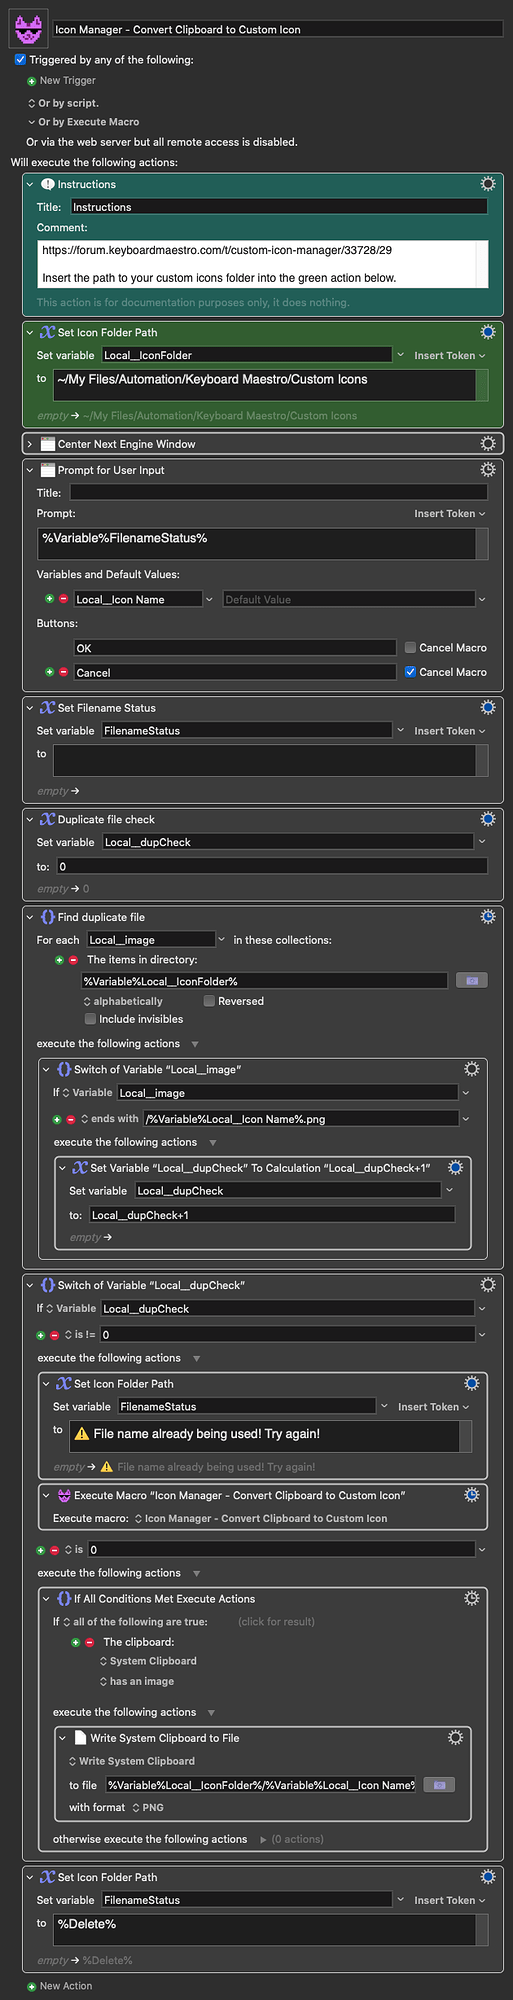Collapse the Prompt for User Input action
The image size is (513, 2000).
click(x=30, y=470)
